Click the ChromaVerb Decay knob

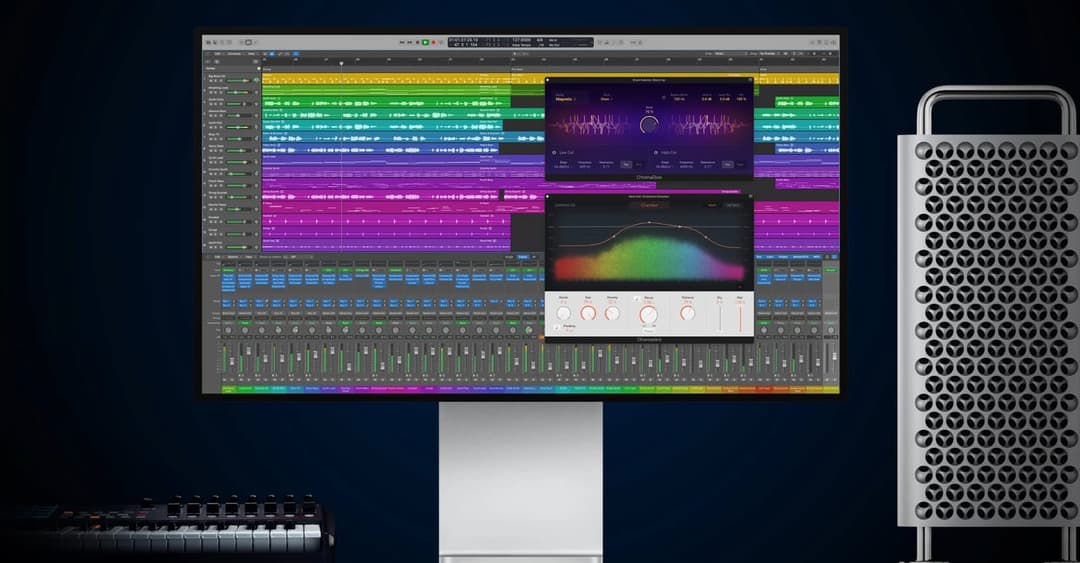[x=649, y=314]
